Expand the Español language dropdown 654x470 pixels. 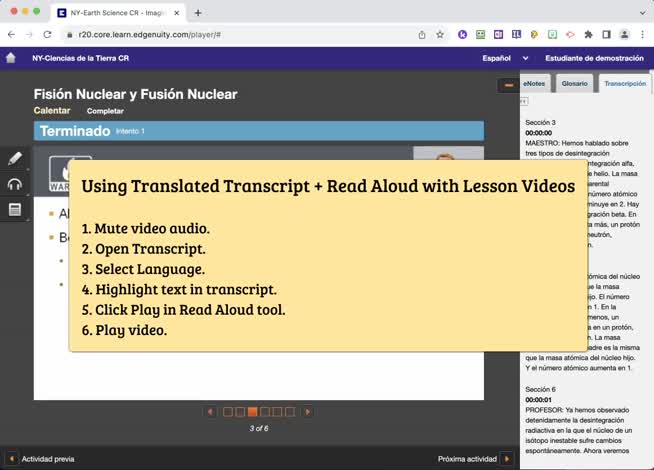pyautogui.click(x=502, y=58)
